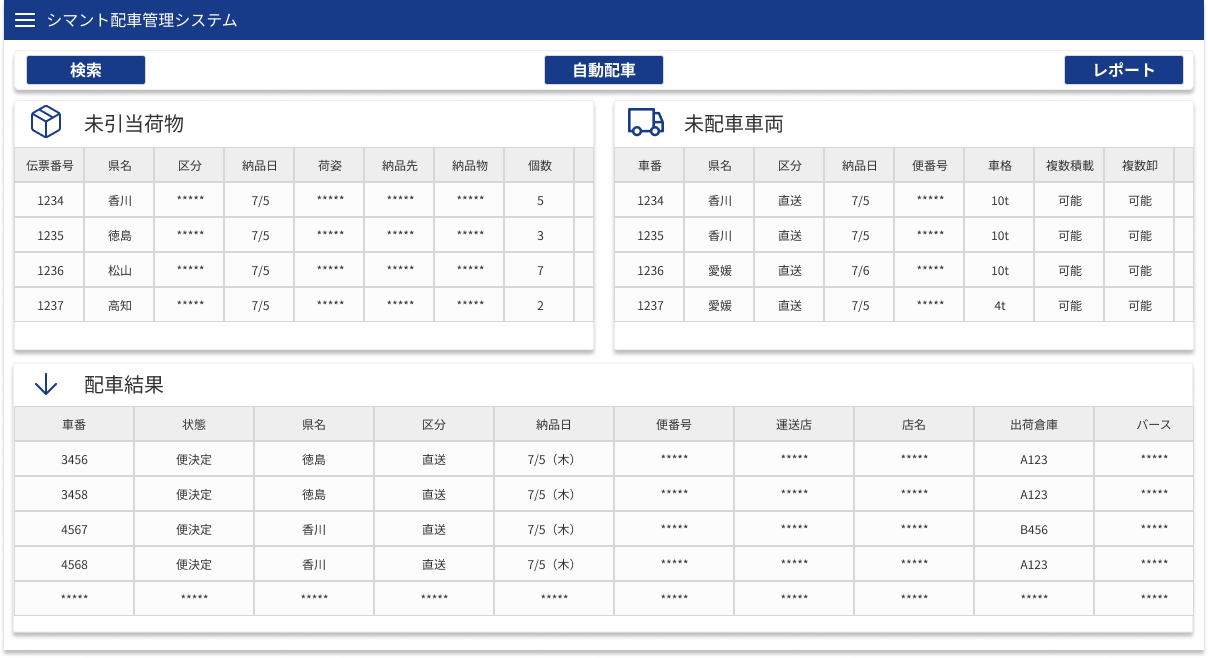This screenshot has width=1208, height=658.
Task: Select slip number 1235 in 未引当荷物 table
Action: point(50,235)
